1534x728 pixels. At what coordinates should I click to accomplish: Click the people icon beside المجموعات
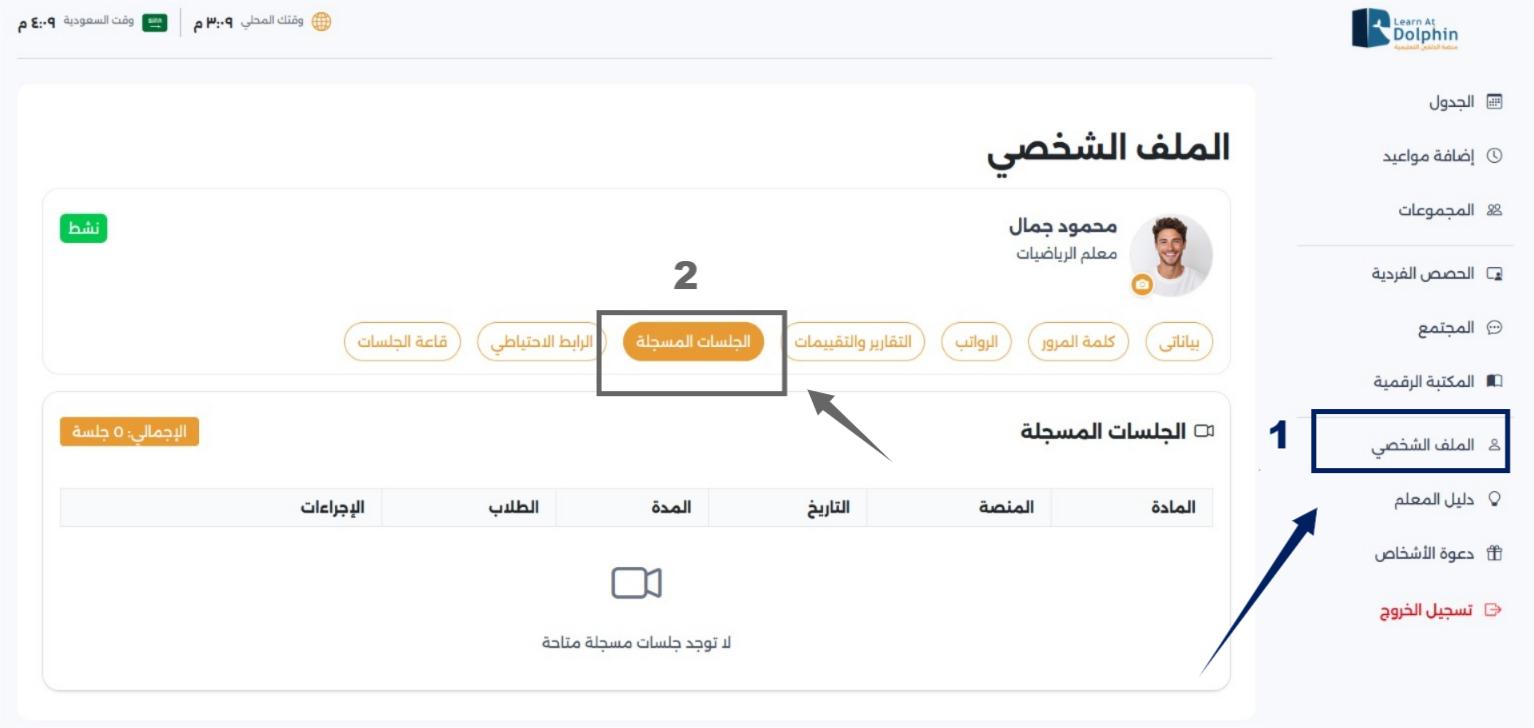(1495, 210)
